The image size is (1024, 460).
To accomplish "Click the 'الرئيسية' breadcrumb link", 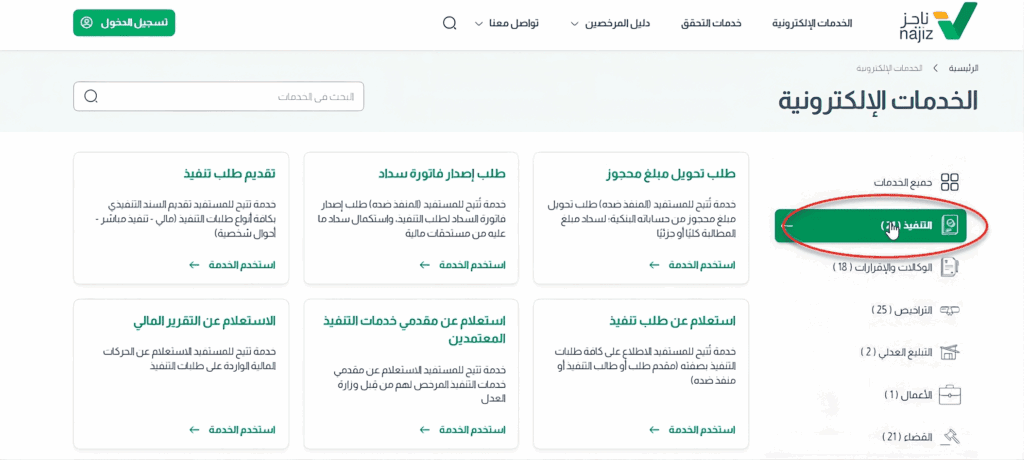I will pyautogui.click(x=962, y=68).
